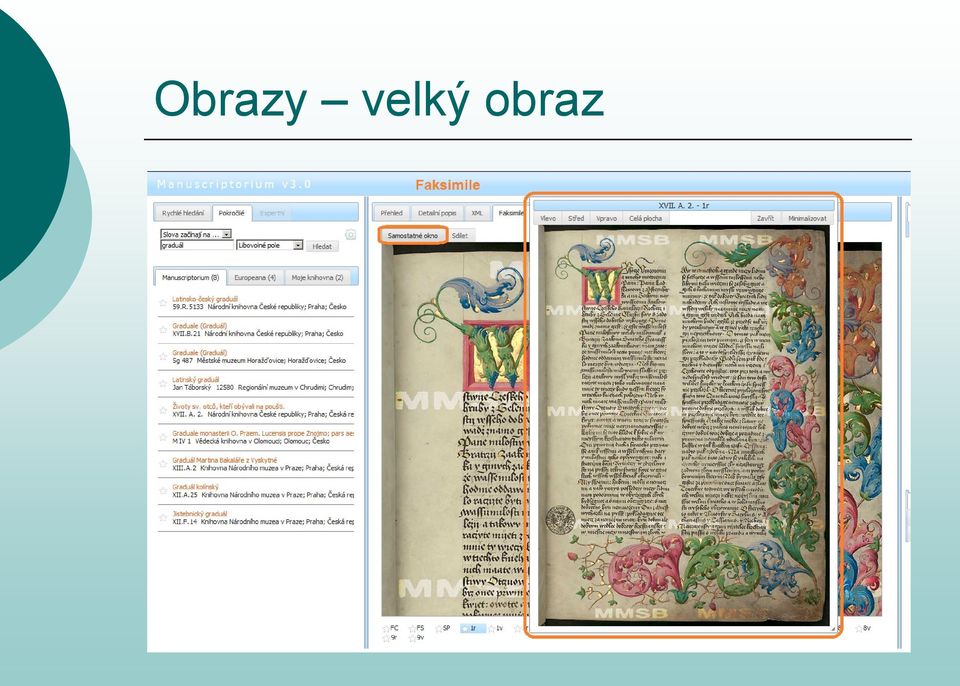The height and width of the screenshot is (686, 960).
Task: Open the Moje knihovna (2) tab
Action: 317,277
